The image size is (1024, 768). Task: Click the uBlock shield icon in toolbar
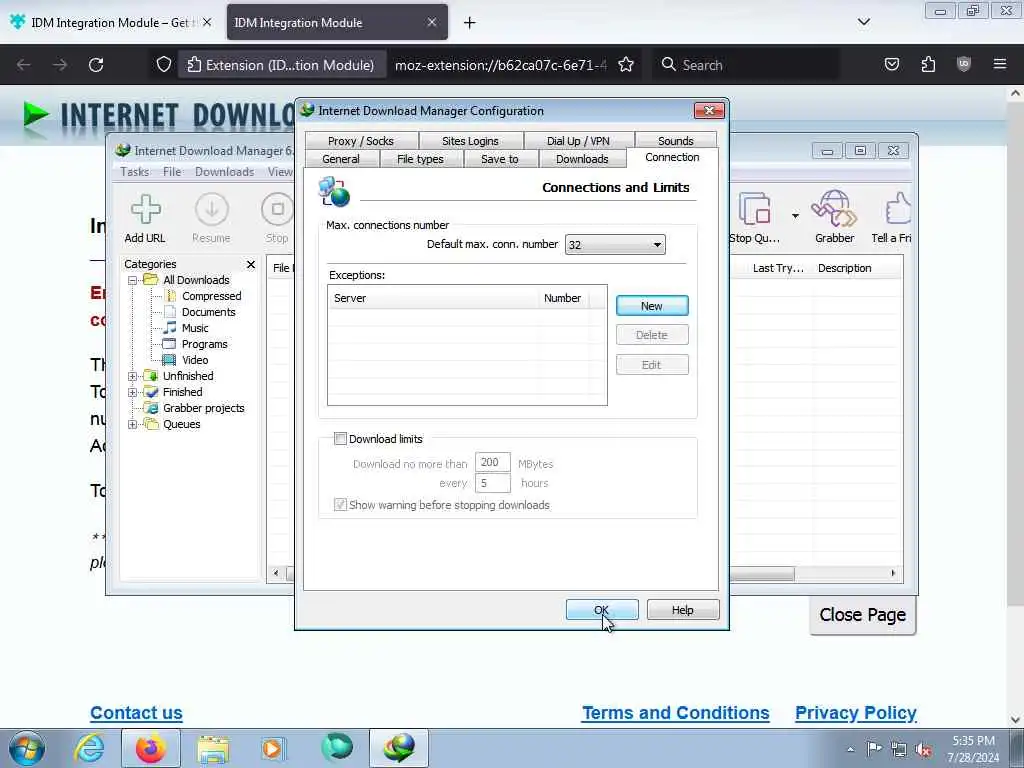964,65
